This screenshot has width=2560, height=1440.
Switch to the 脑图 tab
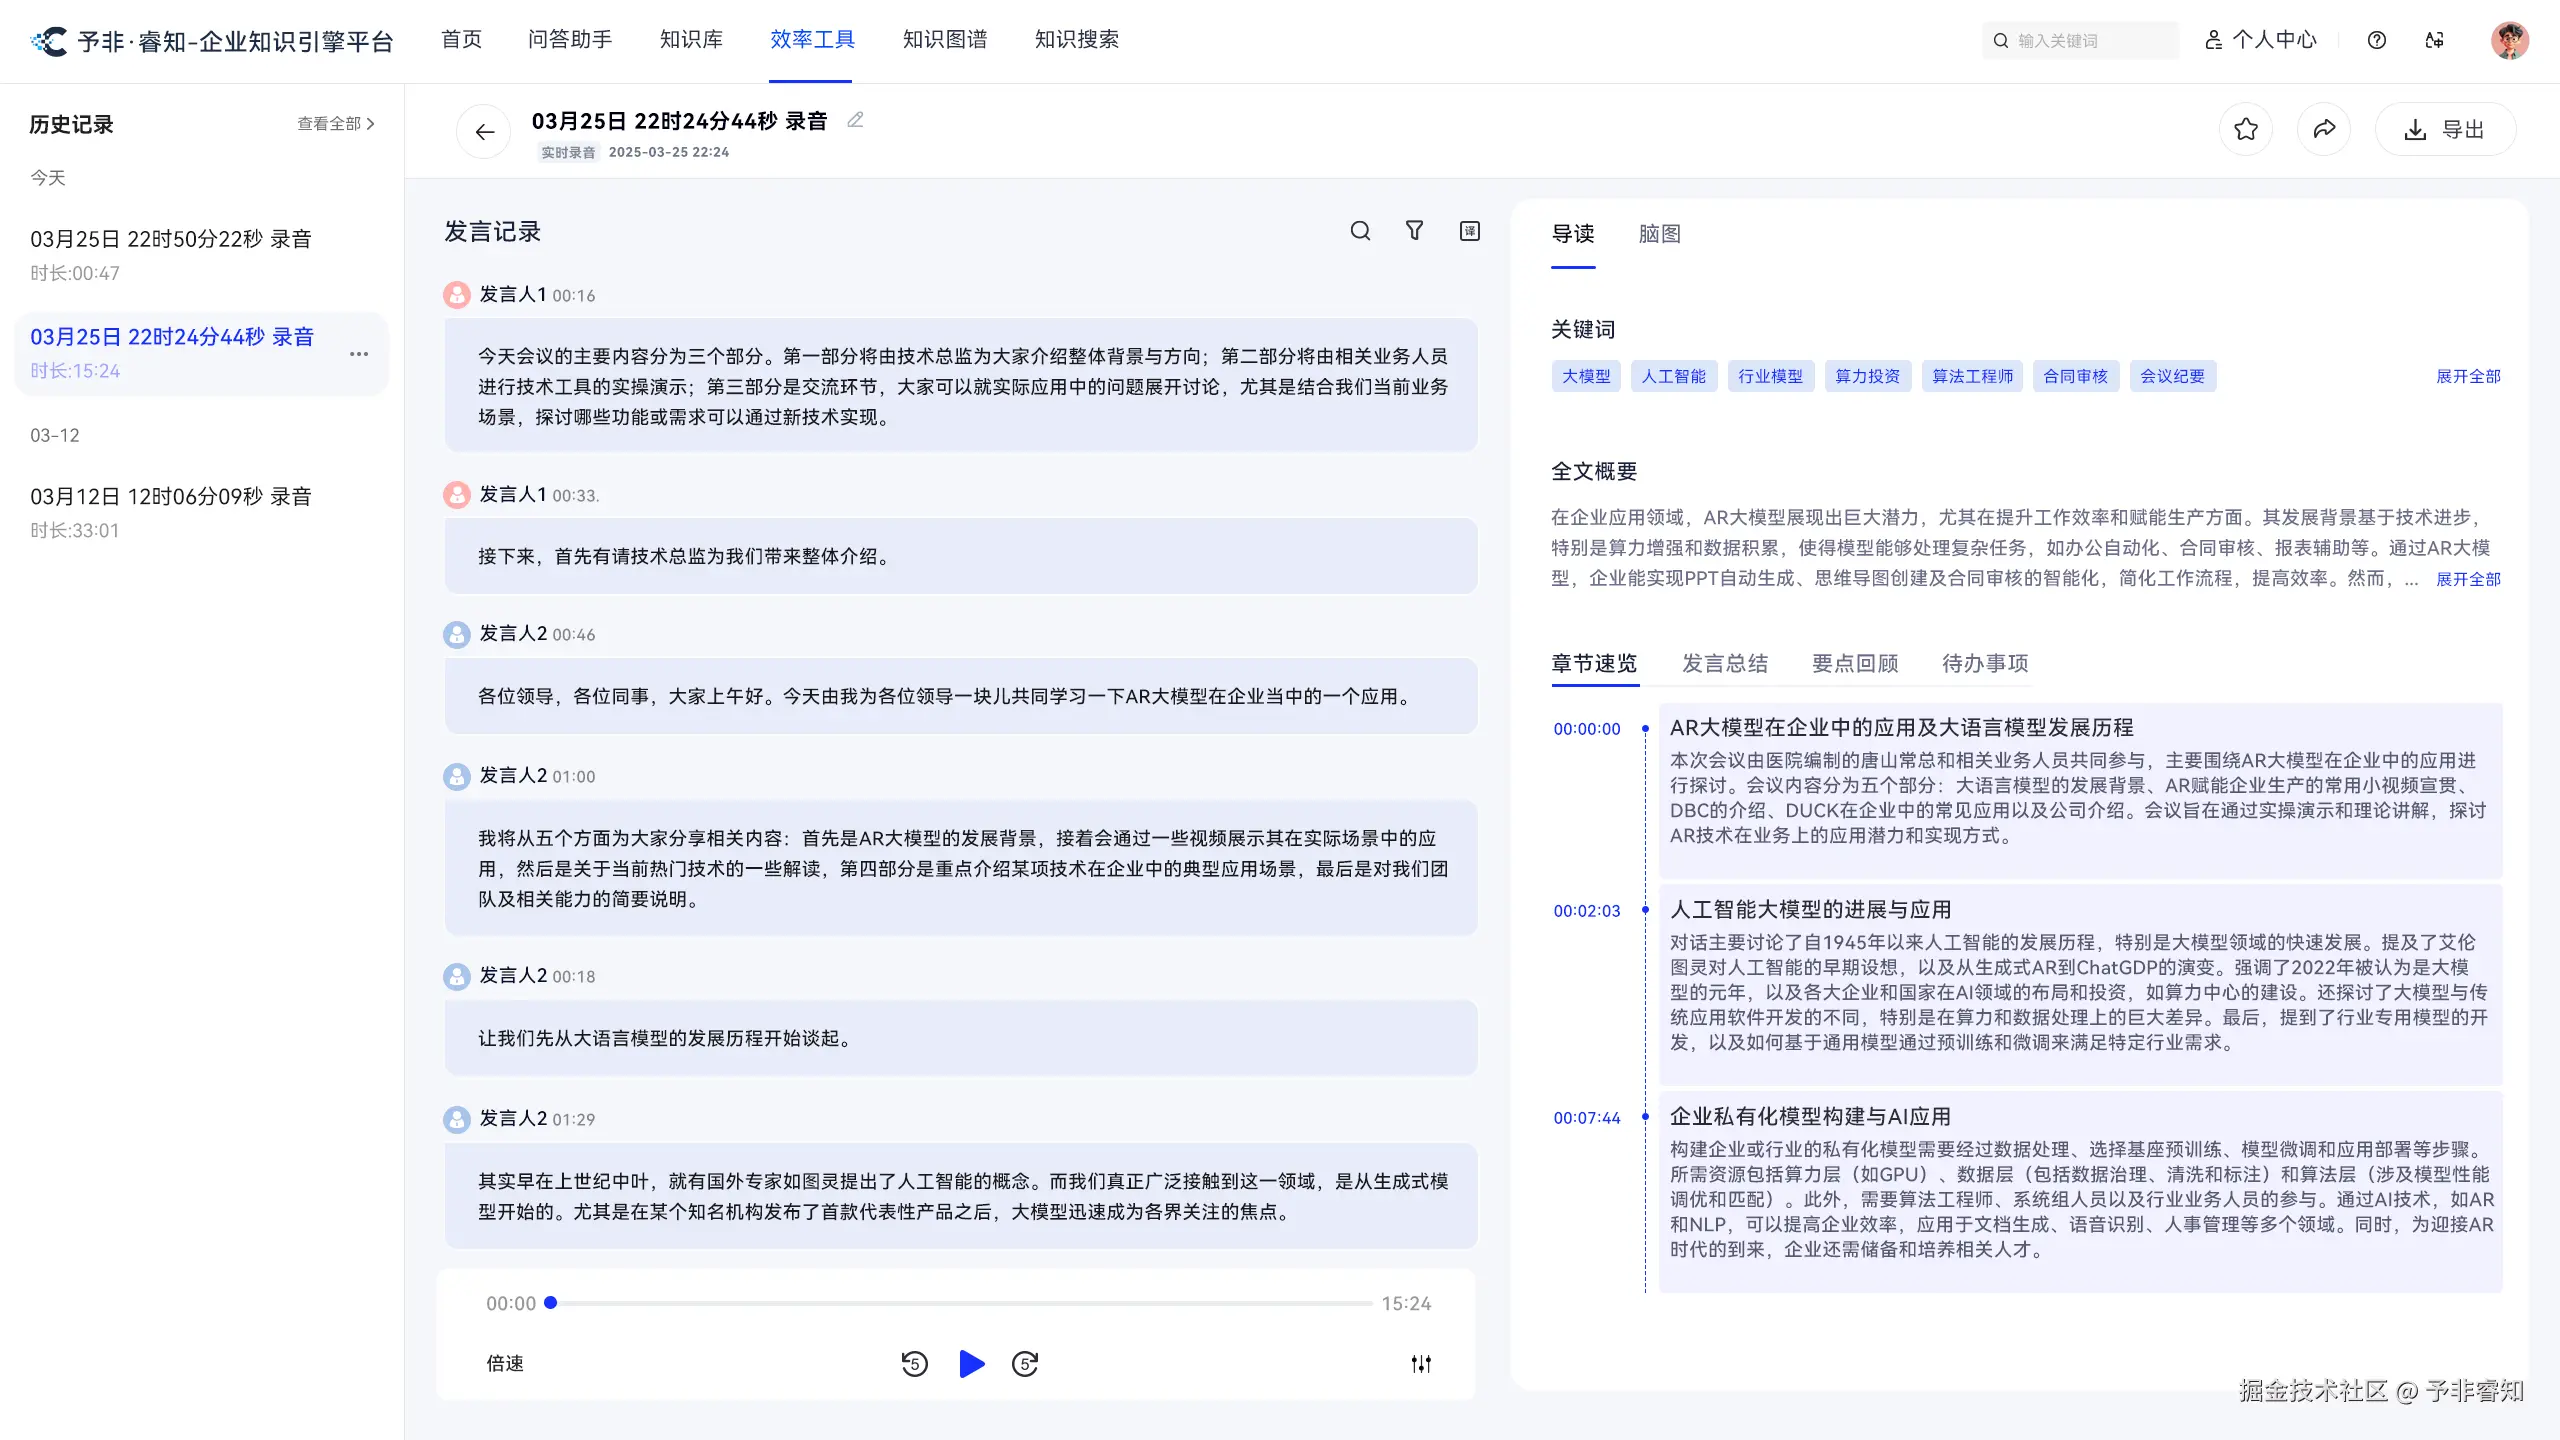pos(1659,234)
